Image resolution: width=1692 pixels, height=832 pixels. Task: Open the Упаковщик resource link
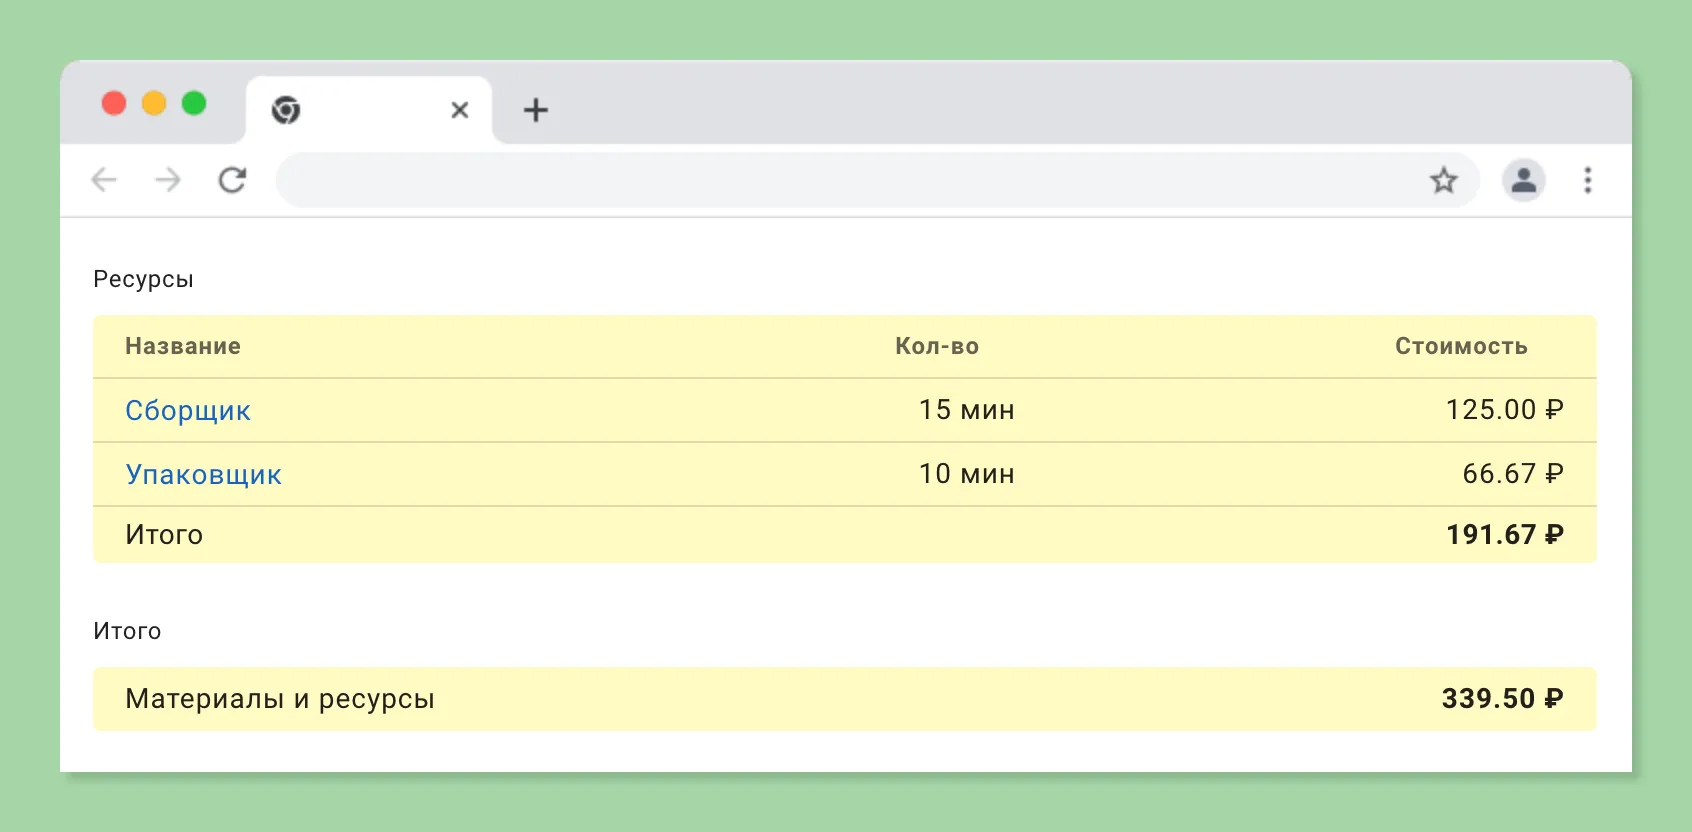click(204, 474)
